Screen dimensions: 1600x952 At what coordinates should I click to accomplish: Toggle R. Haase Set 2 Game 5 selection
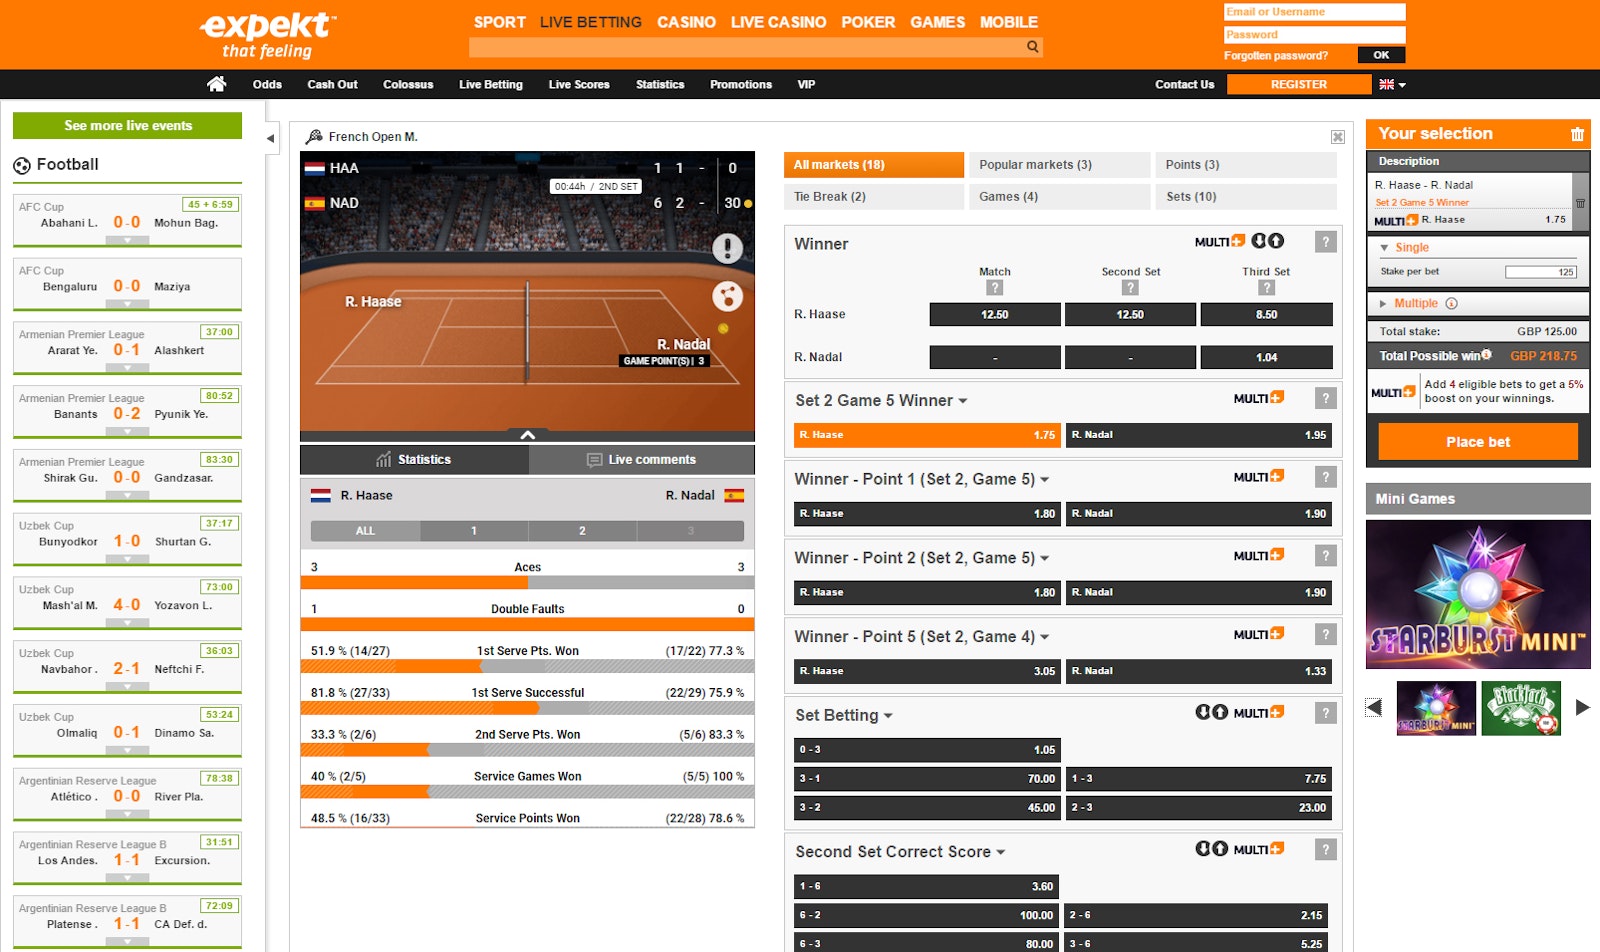927,435
